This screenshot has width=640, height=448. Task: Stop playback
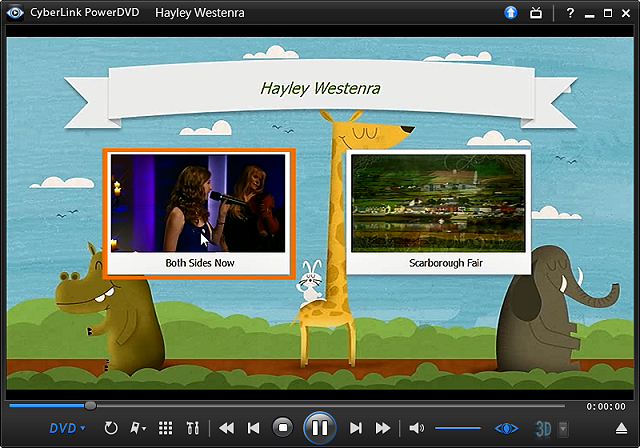pyautogui.click(x=282, y=428)
